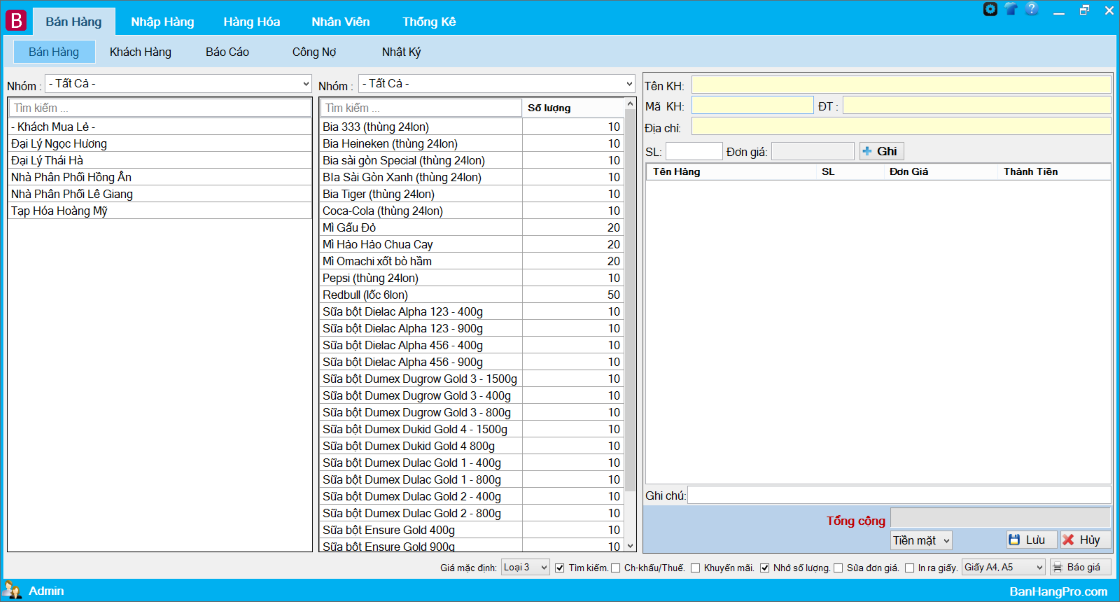Open the BanHangPro.com link

pos(1058,591)
